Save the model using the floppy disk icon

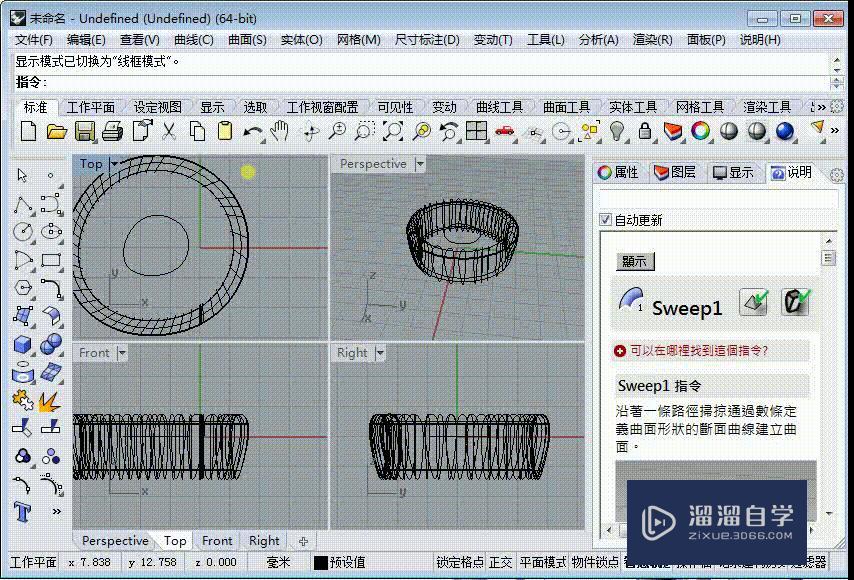(x=84, y=131)
